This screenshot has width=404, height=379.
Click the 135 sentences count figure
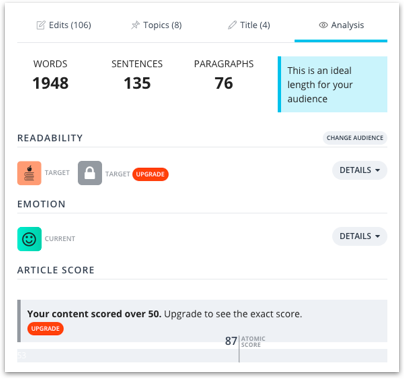click(137, 83)
